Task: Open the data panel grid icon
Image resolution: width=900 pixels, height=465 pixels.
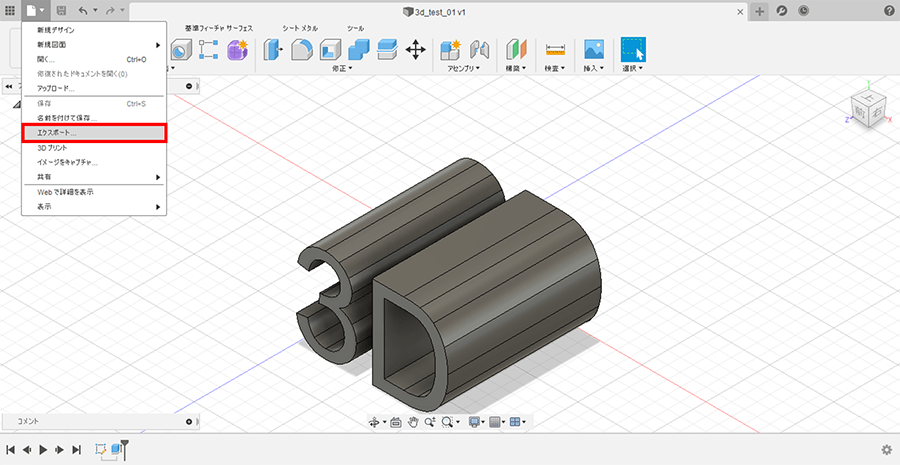Action: coord(11,10)
